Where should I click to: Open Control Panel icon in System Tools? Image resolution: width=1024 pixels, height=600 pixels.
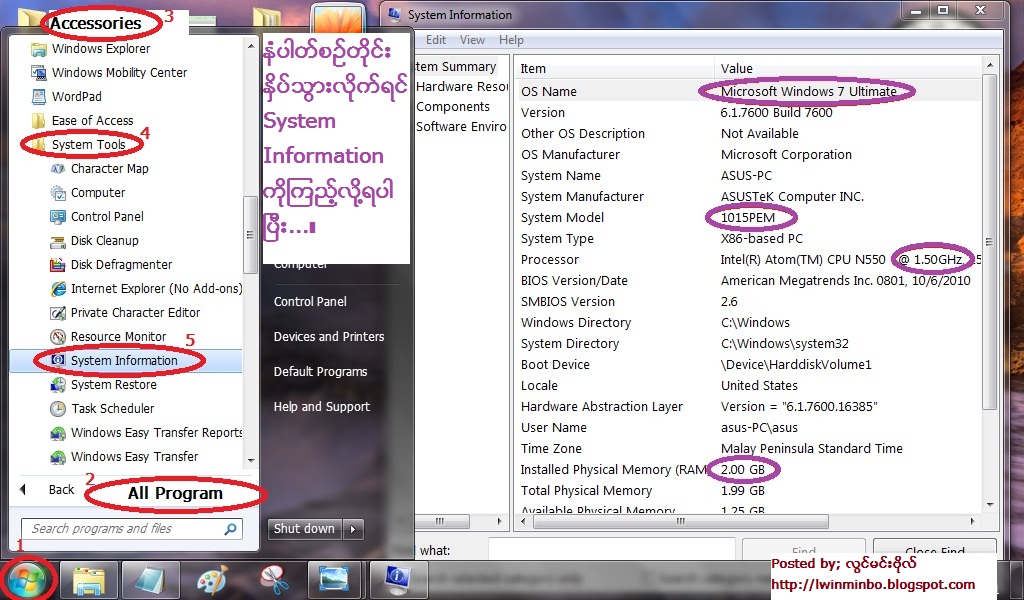[x=58, y=217]
